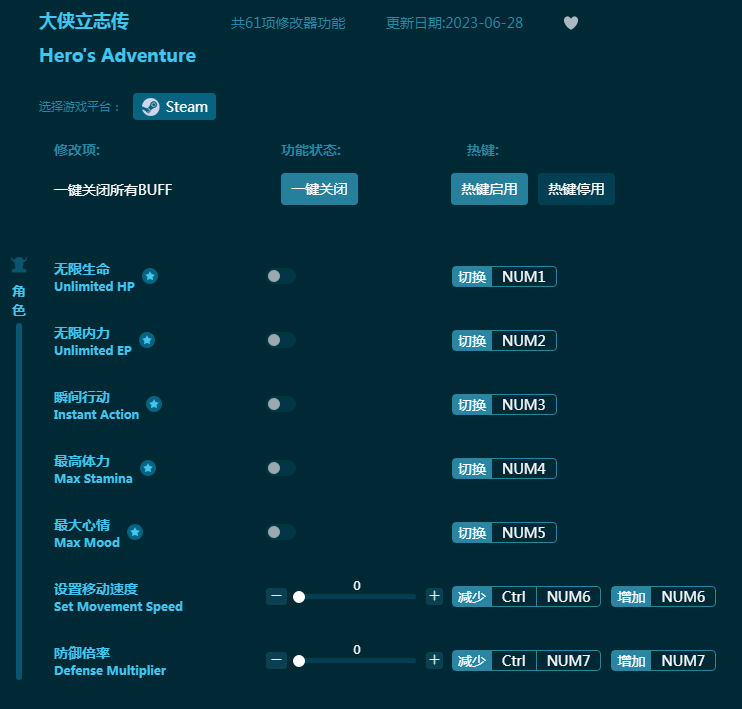
Task: Click plus button for Set Movement Speed
Action: click(434, 596)
